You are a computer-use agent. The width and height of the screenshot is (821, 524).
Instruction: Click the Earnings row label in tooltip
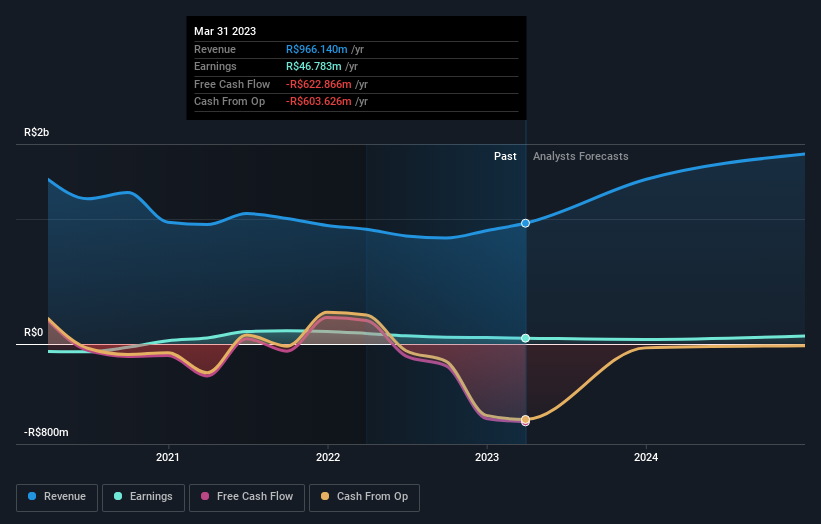click(215, 66)
